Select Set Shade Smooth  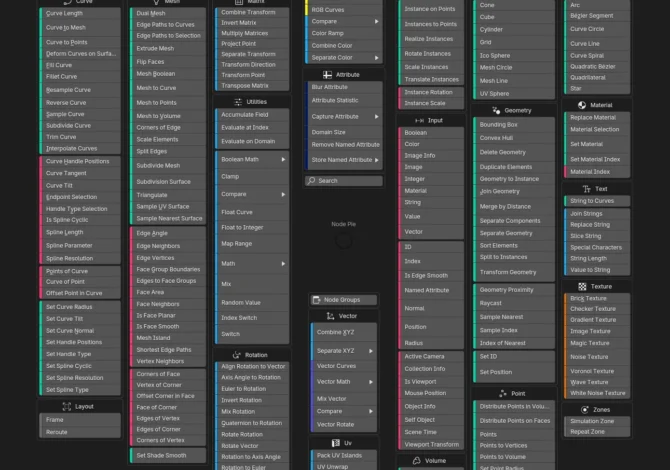click(168, 455)
